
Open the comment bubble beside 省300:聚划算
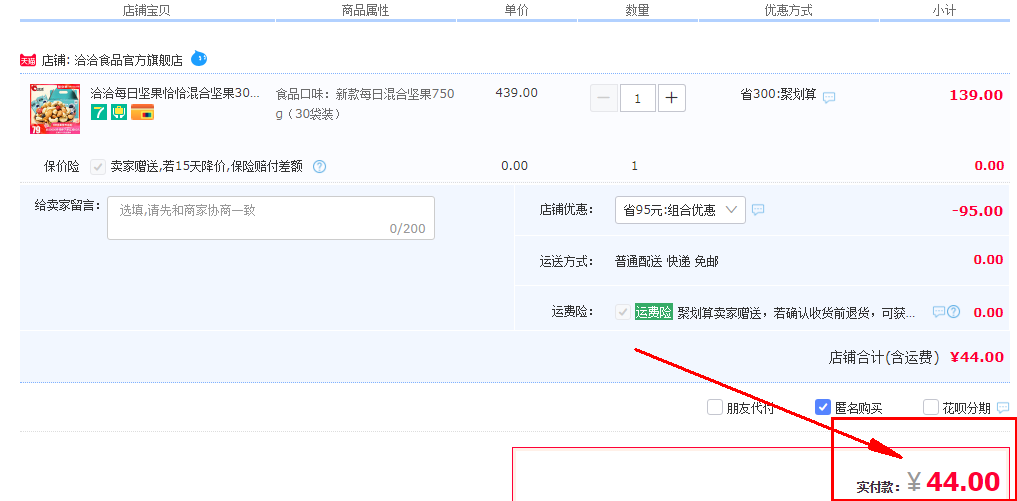(829, 97)
